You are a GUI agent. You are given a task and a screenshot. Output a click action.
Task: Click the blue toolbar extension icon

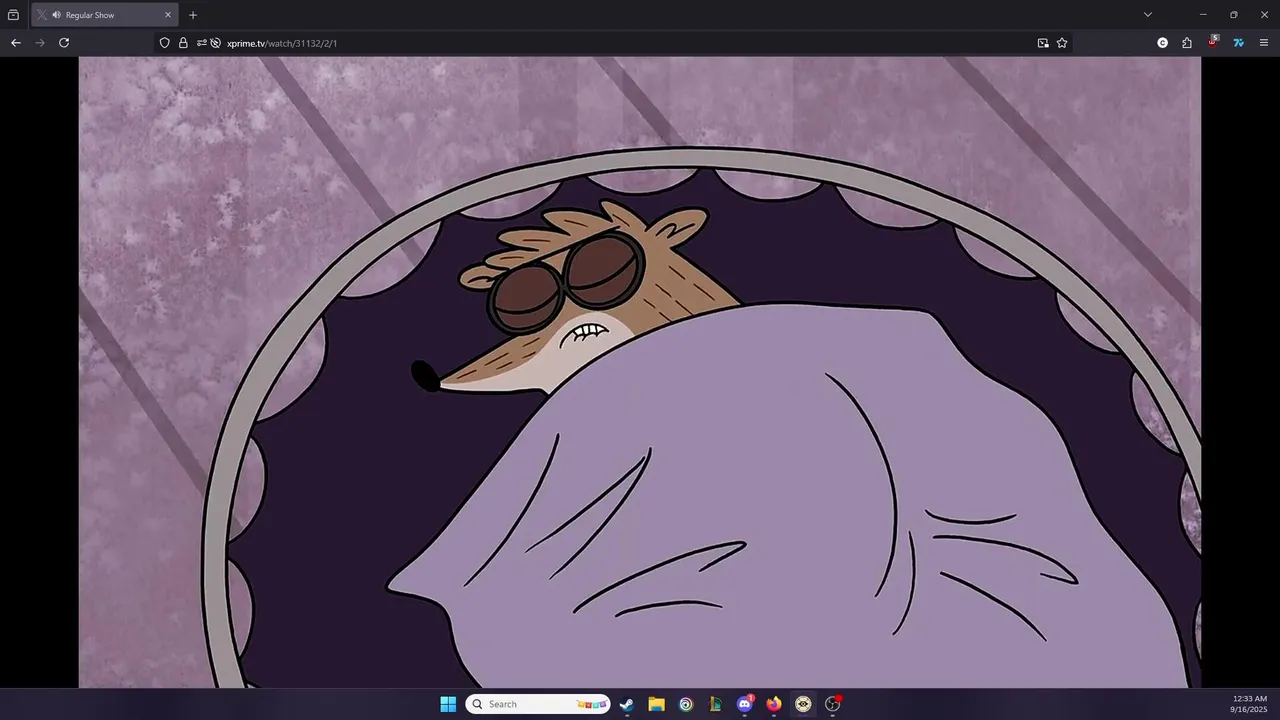point(1238,43)
